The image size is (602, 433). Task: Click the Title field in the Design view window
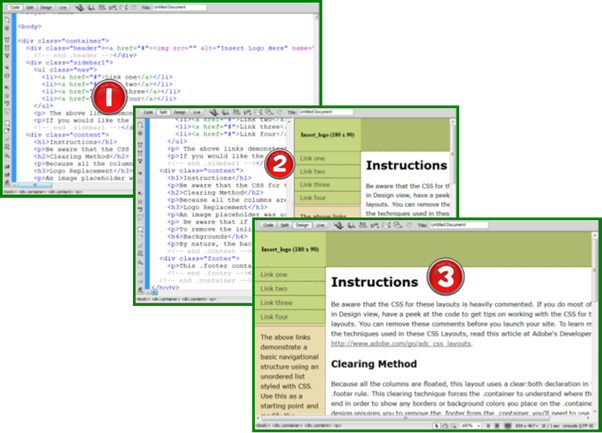pyautogui.click(x=459, y=225)
